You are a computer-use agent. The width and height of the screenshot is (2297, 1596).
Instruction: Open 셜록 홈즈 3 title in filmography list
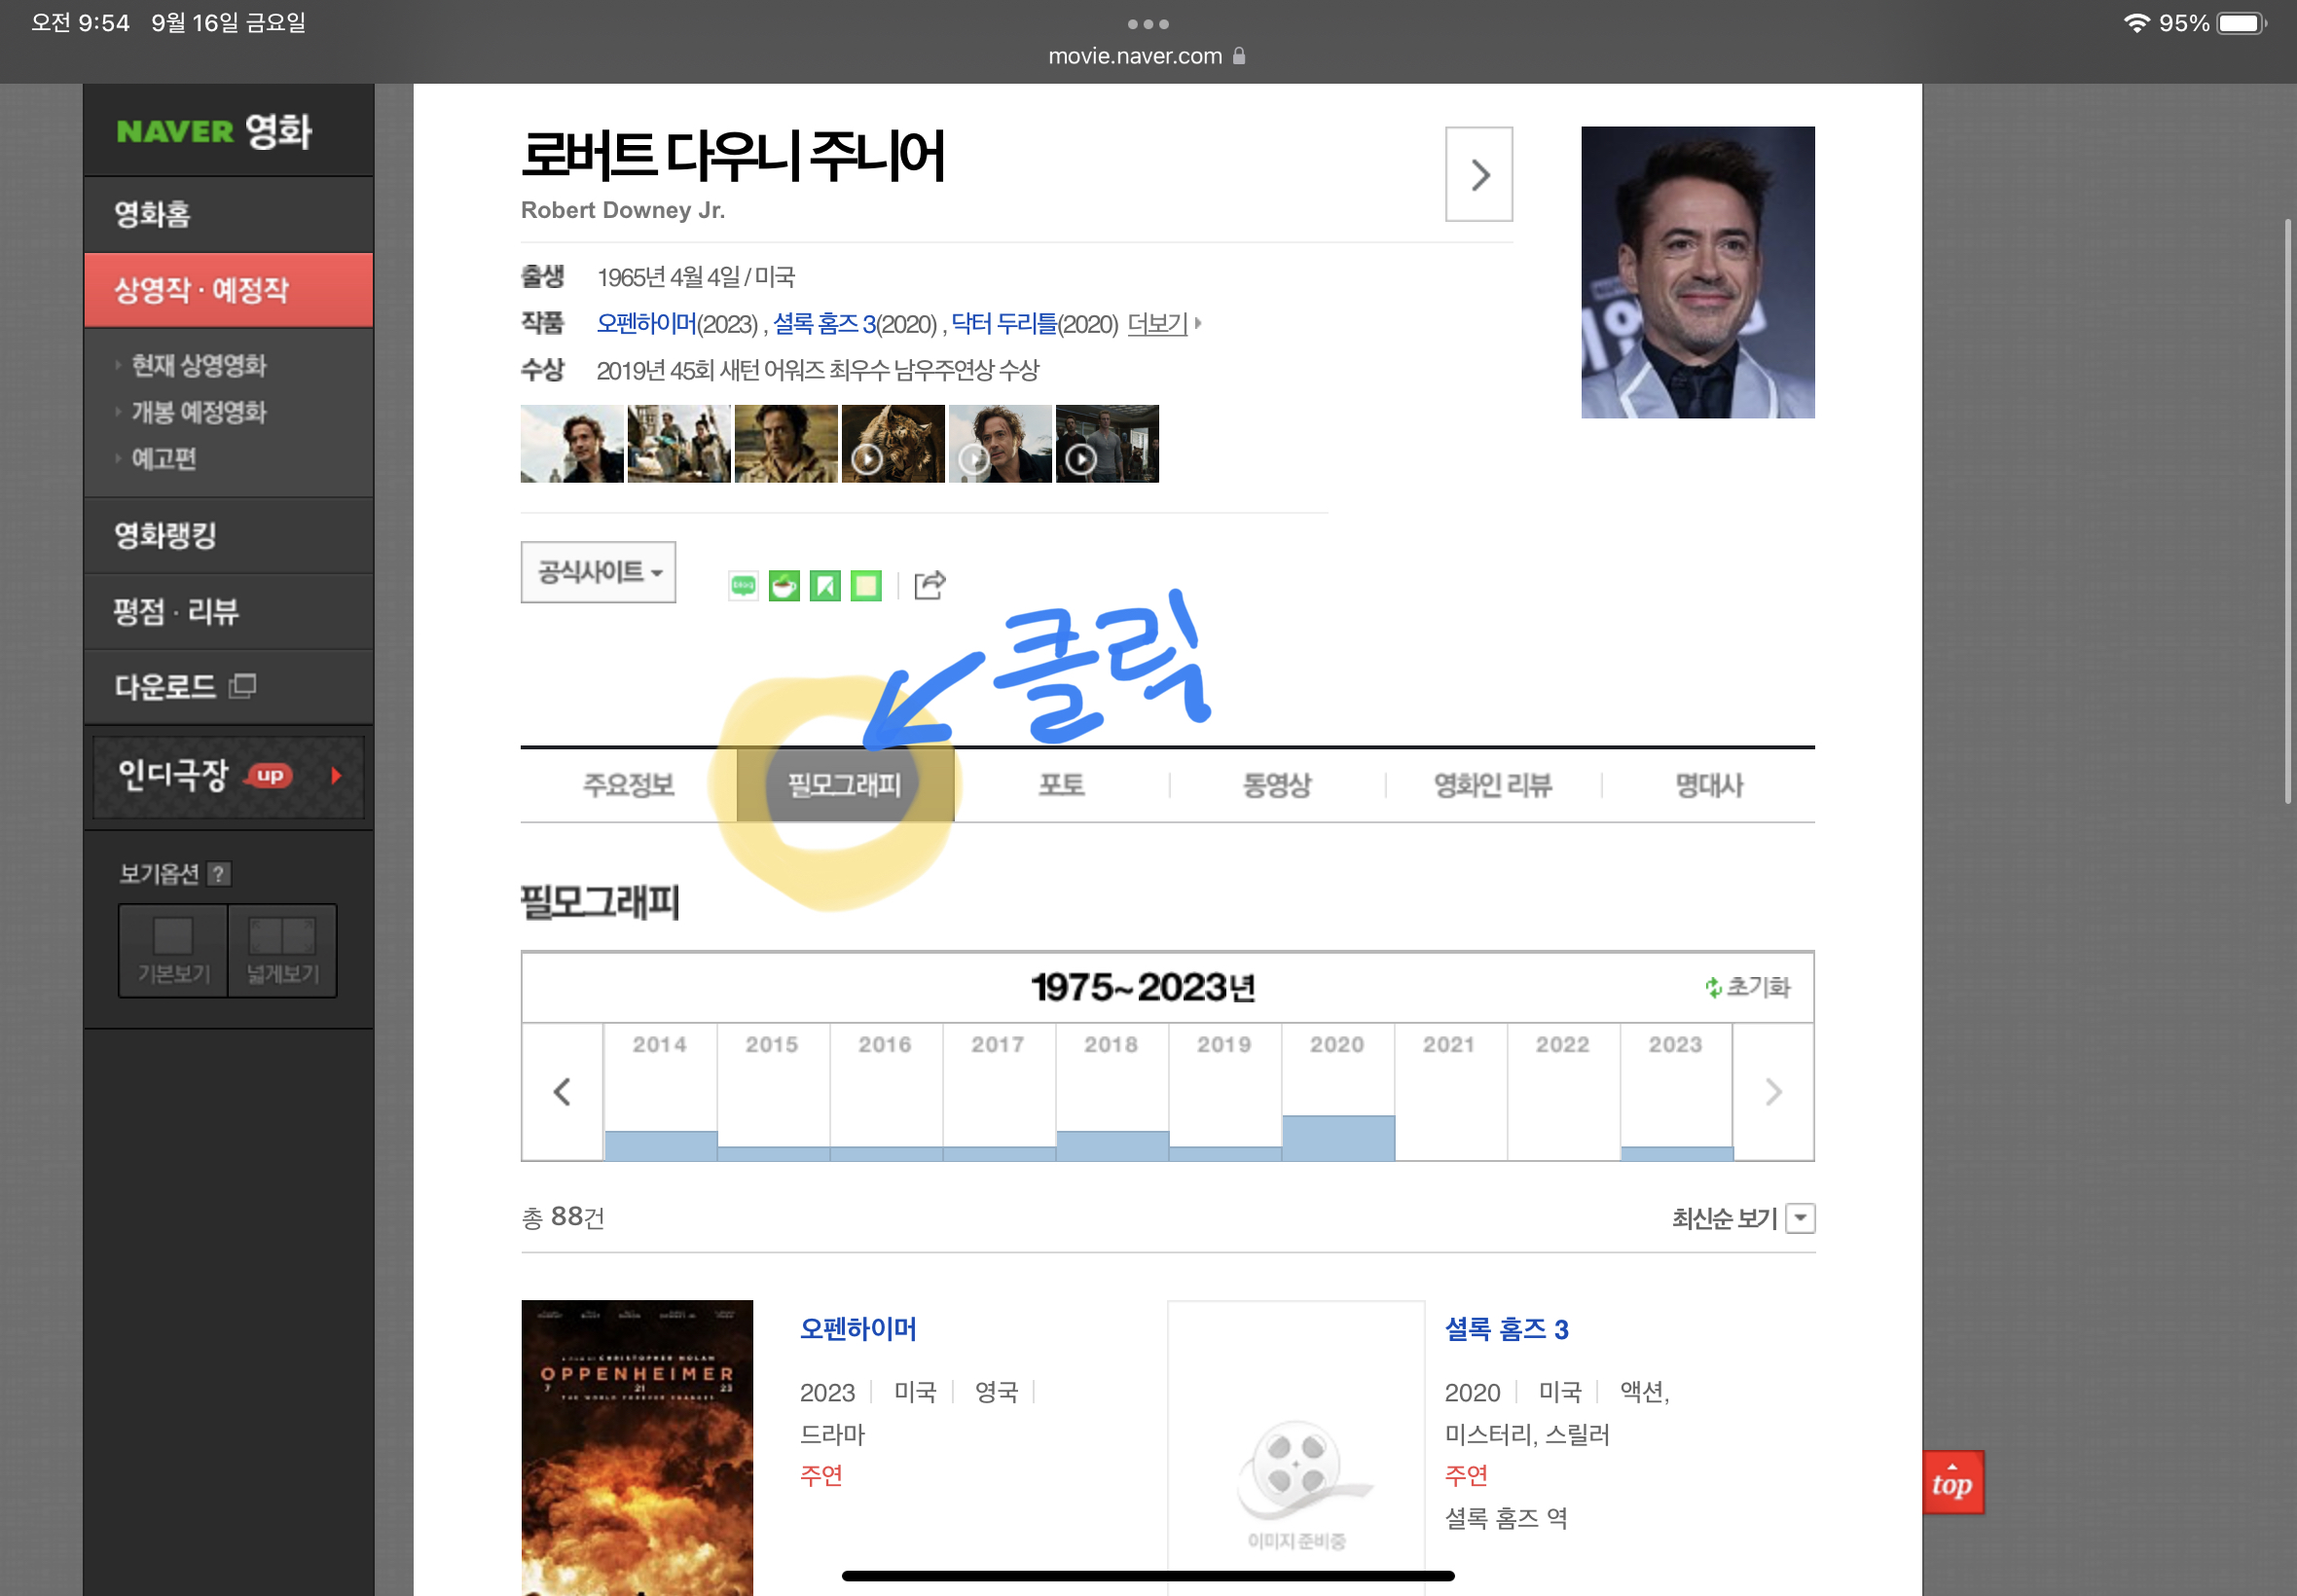1506,1328
